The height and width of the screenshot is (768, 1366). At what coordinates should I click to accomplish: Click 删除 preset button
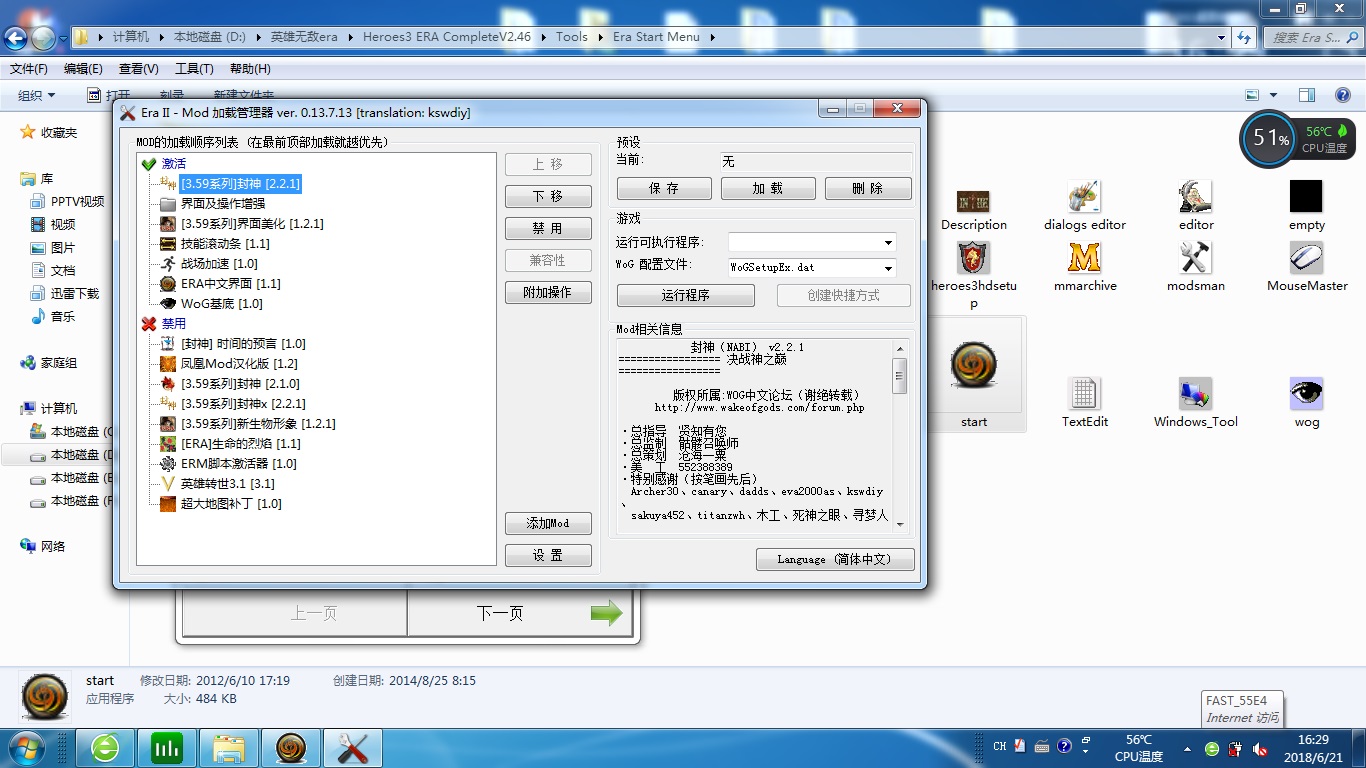[x=868, y=188]
